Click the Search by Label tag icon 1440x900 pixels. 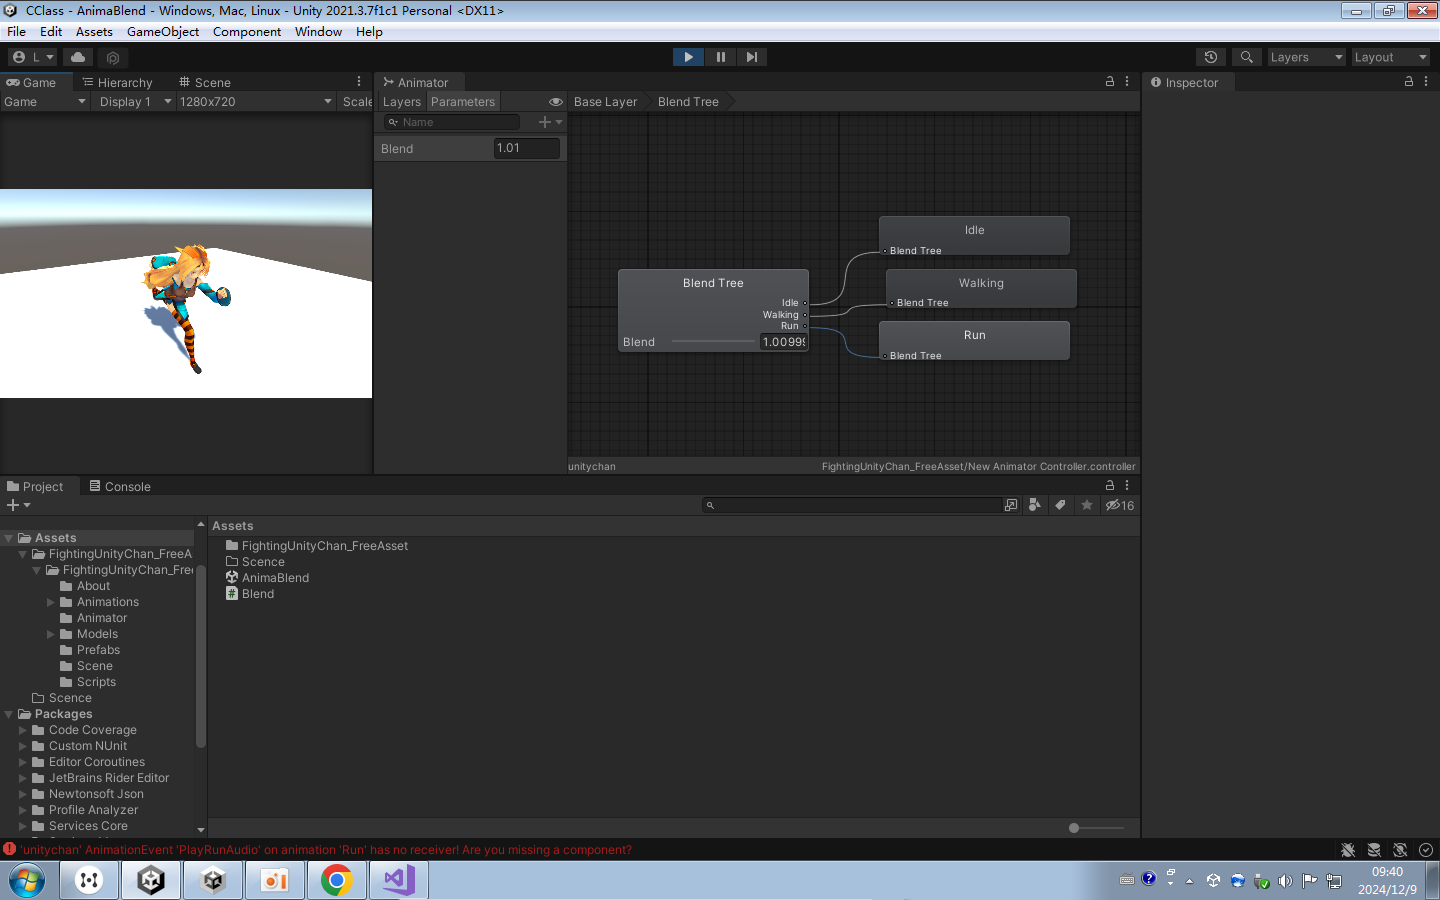(1061, 505)
